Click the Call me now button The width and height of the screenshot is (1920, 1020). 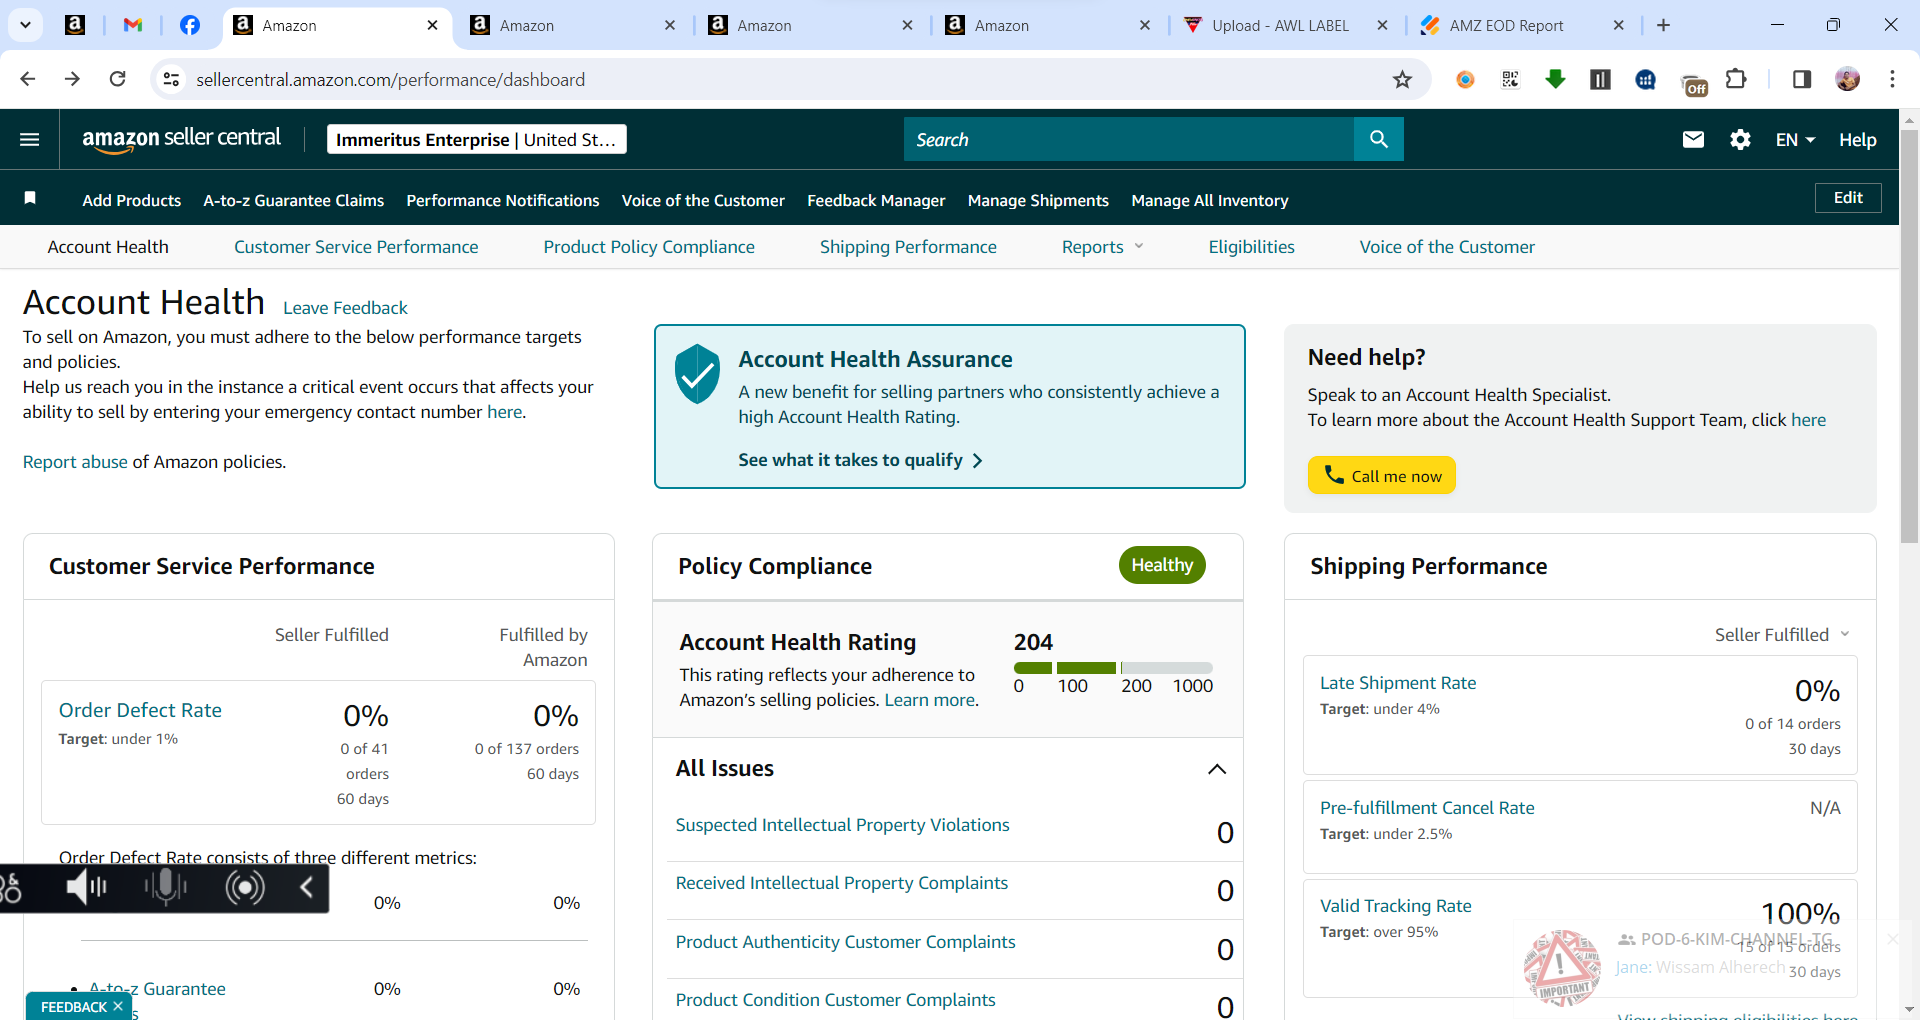click(x=1382, y=475)
